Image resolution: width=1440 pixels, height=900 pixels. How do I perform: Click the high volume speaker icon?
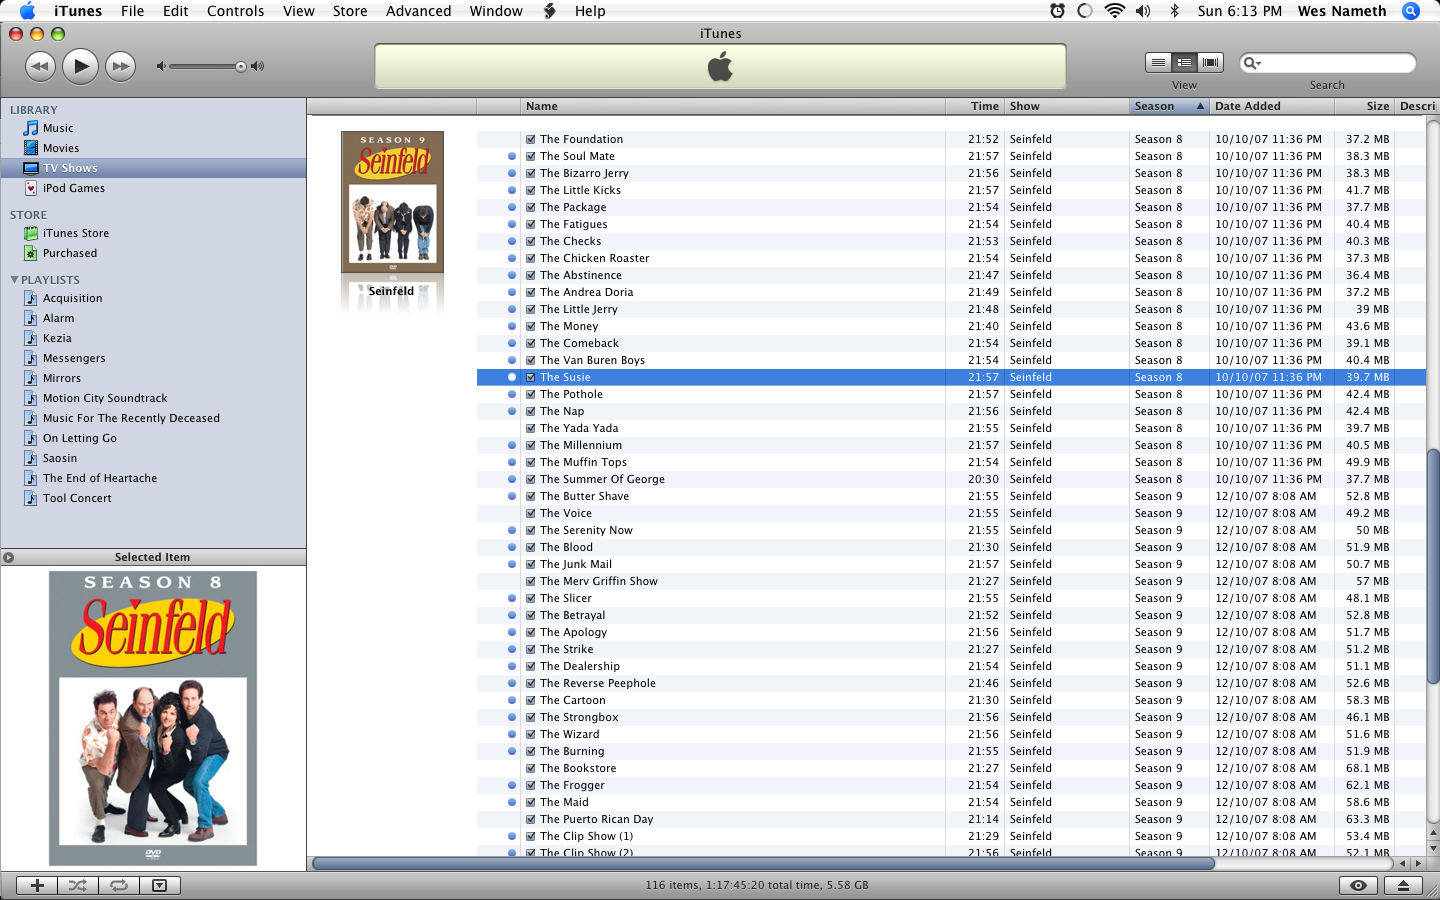(258, 67)
